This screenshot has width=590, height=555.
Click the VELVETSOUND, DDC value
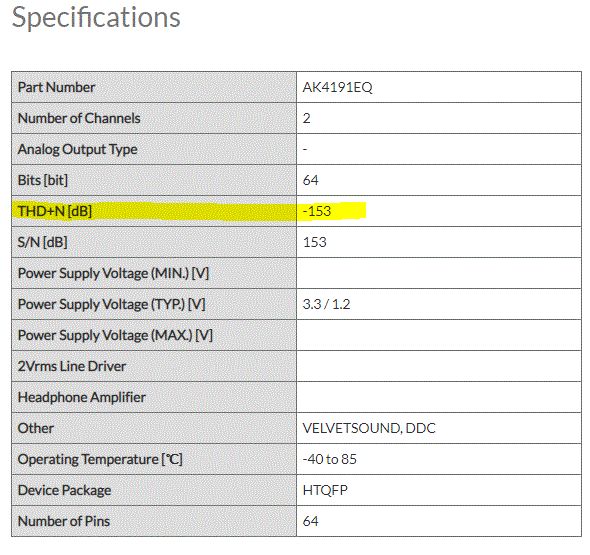point(369,428)
